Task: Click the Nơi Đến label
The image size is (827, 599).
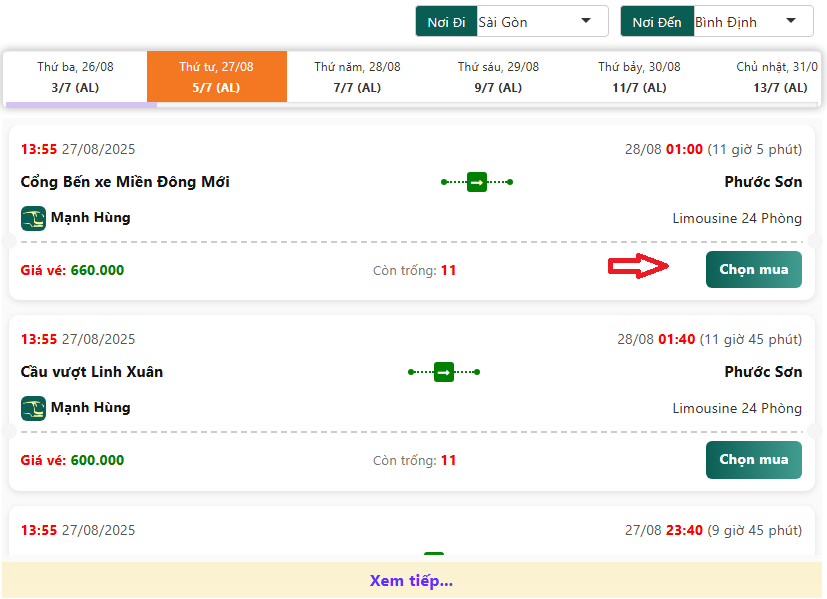Action: coord(656,22)
